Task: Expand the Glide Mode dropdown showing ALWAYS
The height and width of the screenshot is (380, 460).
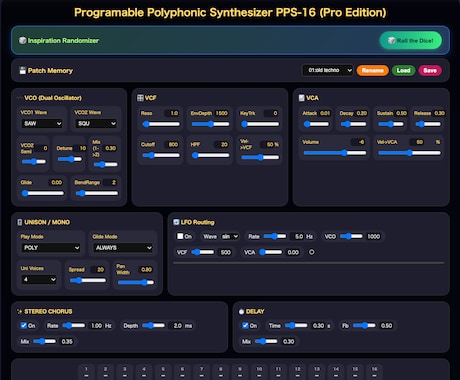Action: click(x=123, y=248)
